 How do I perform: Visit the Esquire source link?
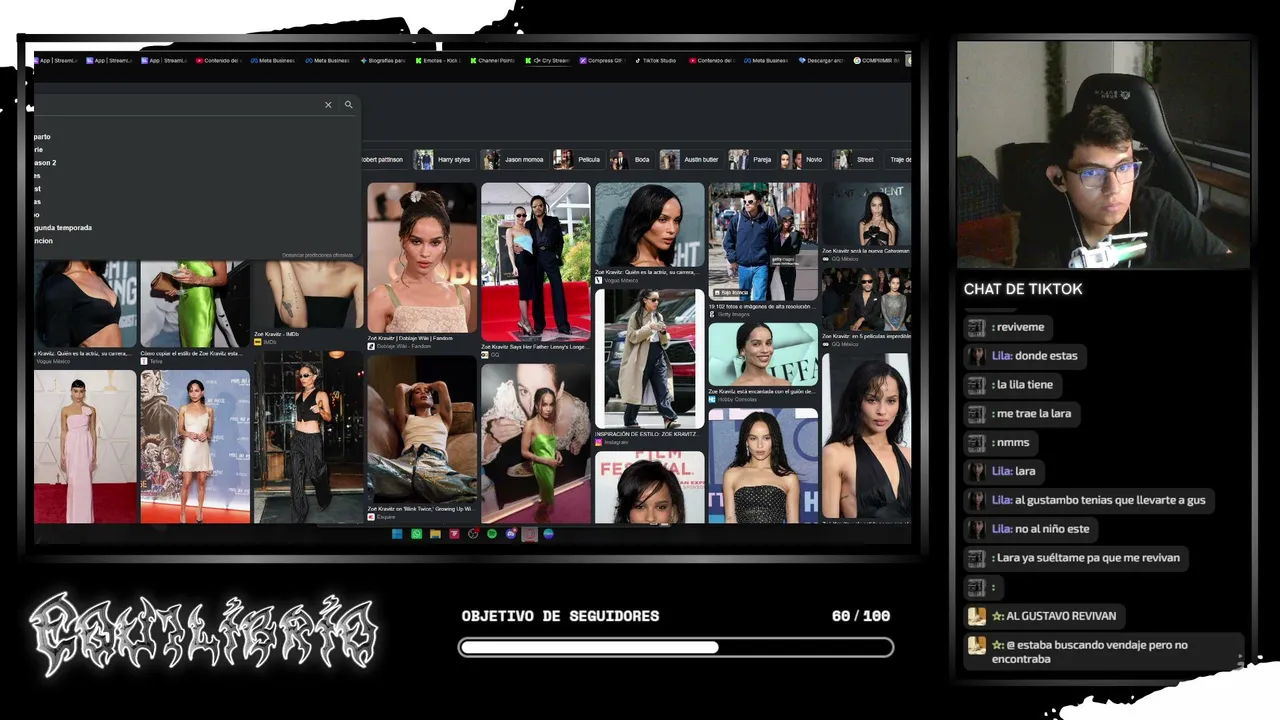click(x=382, y=517)
